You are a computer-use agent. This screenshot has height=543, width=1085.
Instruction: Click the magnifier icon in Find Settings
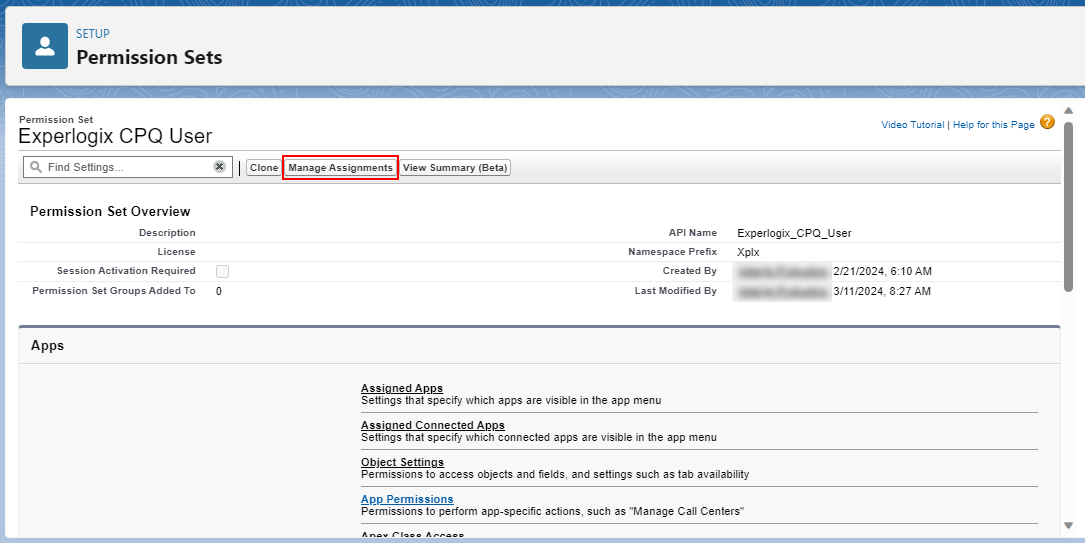click(x=36, y=167)
